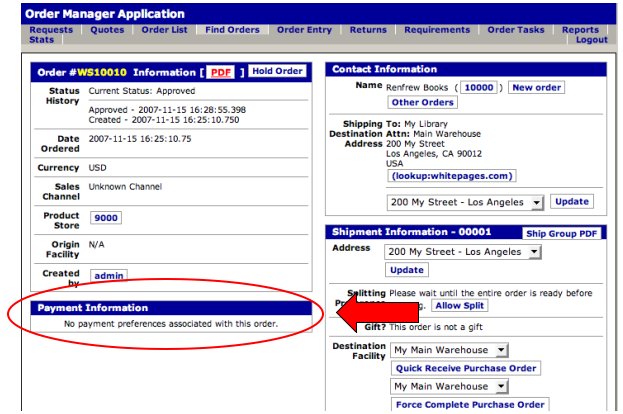
Task: Open the Order Tasks tab
Action: click(515, 30)
